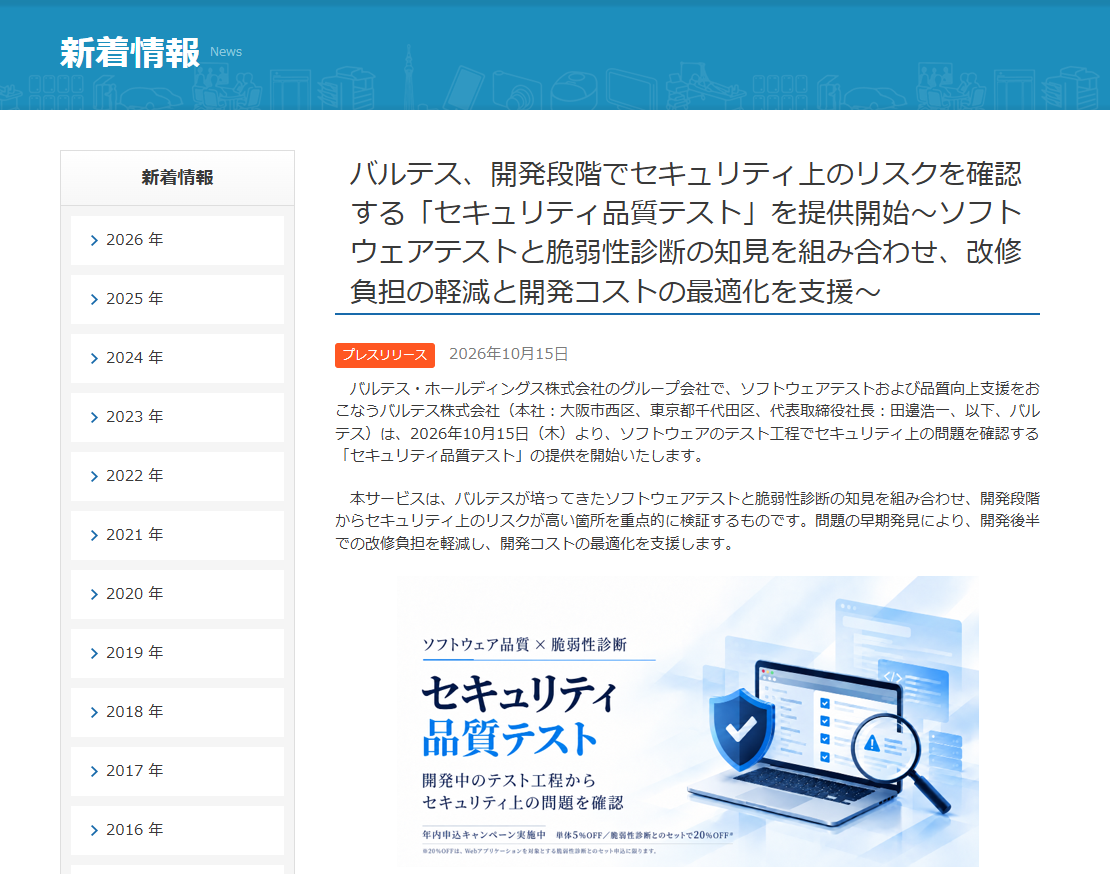
Task: Open the 2023 年 news archive link
Action: pyautogui.click(x=177, y=418)
